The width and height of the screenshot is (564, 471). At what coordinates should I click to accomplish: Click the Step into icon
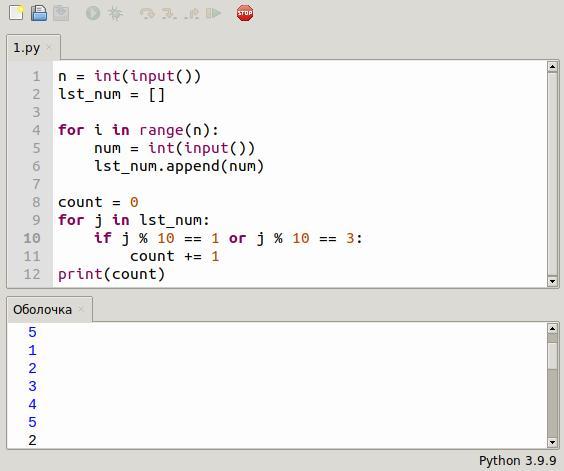pyautogui.click(x=169, y=14)
